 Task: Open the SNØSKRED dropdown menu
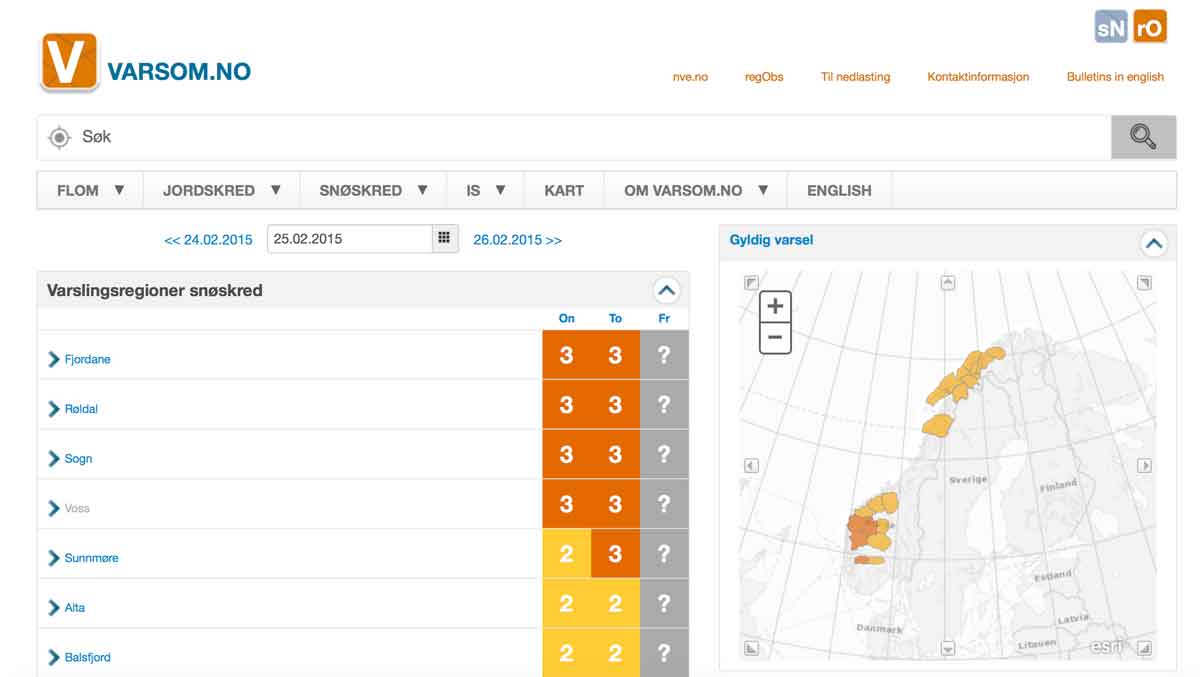click(373, 190)
